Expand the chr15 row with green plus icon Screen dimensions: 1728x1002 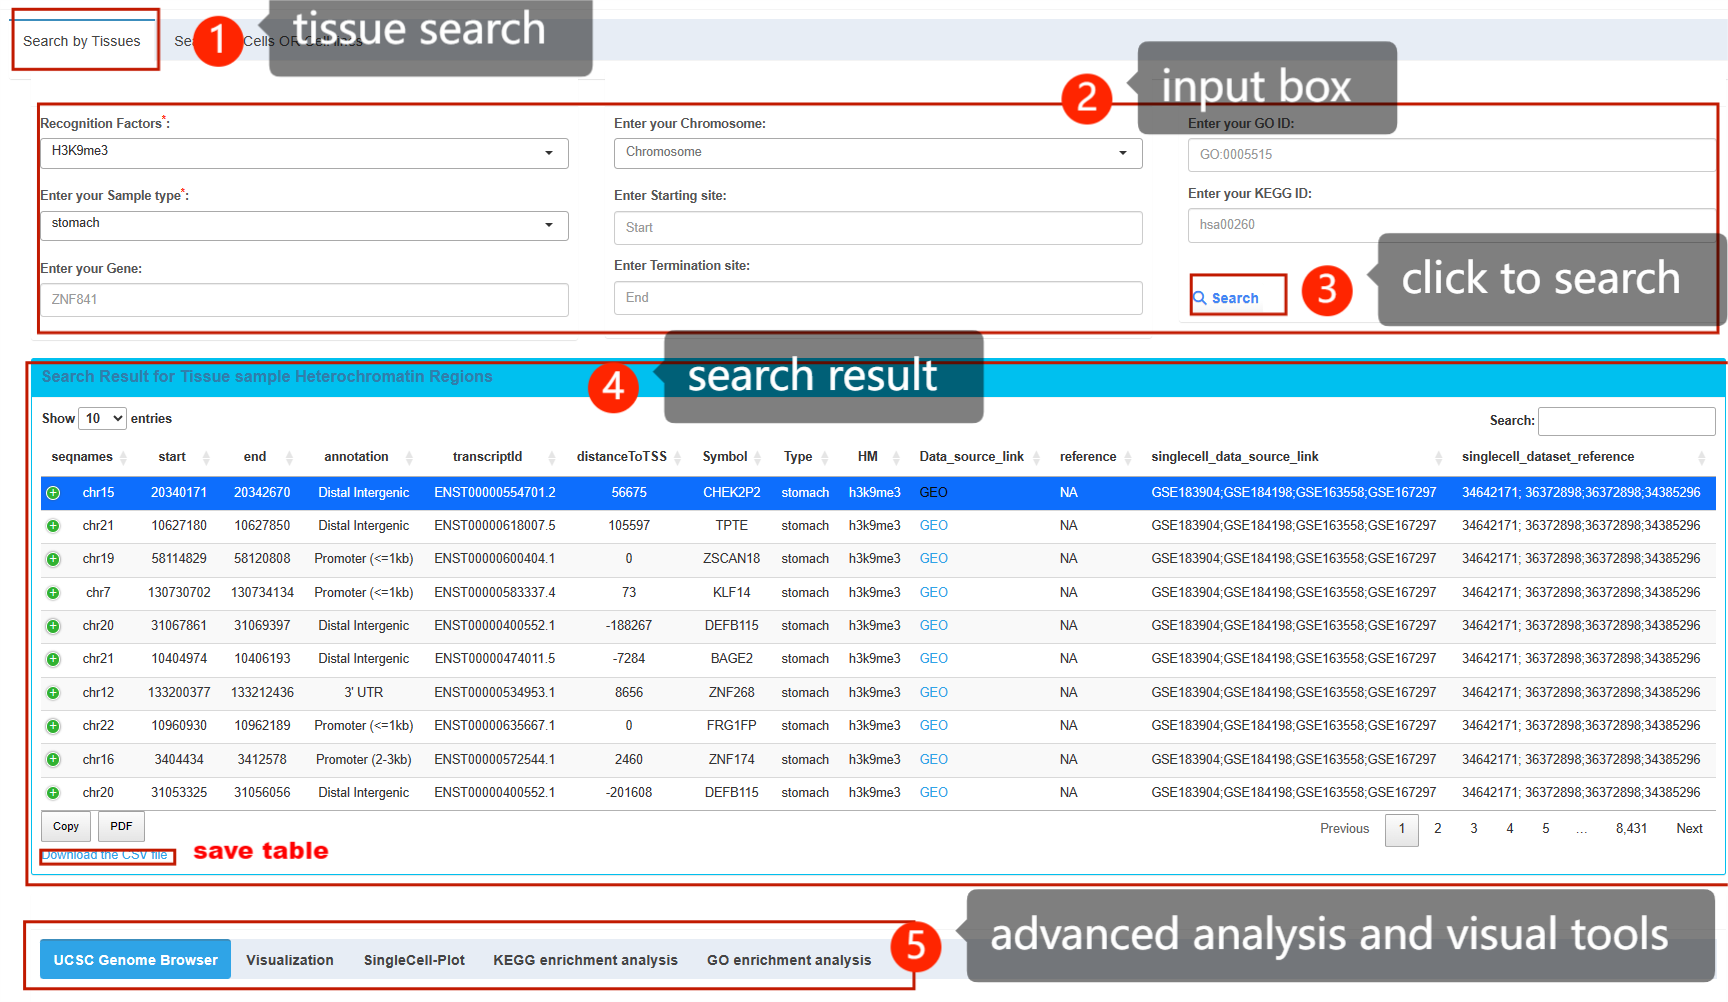point(53,493)
